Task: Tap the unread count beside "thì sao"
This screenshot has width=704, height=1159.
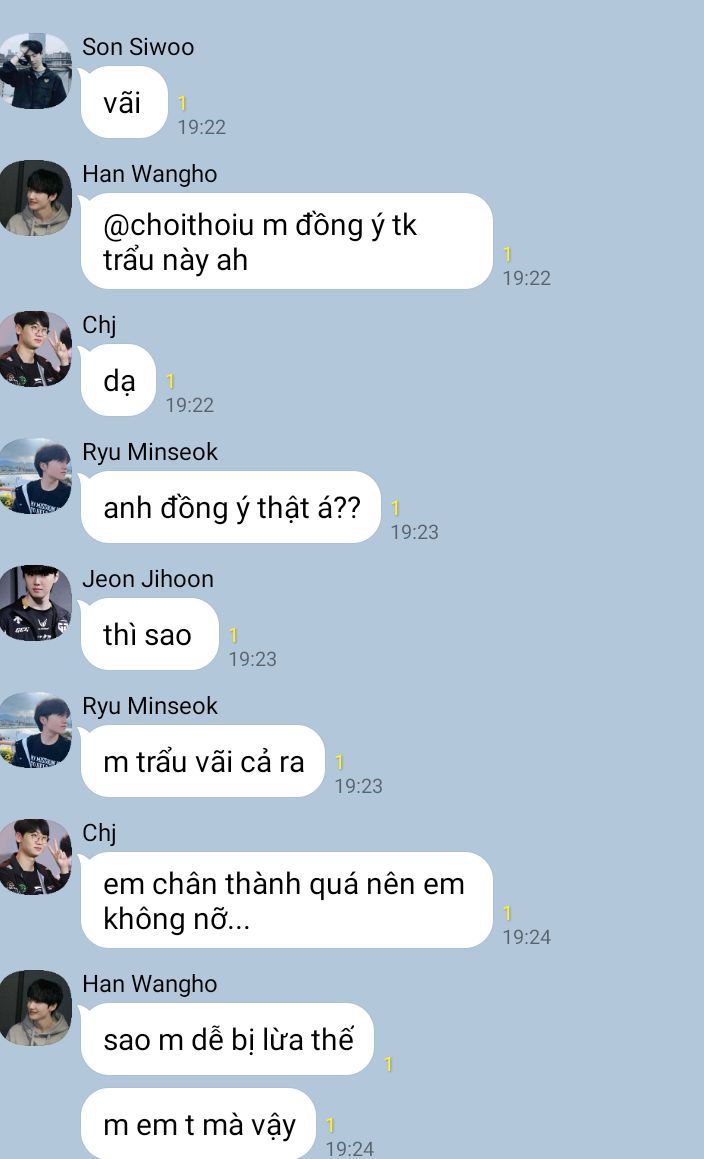Action: coord(234,635)
